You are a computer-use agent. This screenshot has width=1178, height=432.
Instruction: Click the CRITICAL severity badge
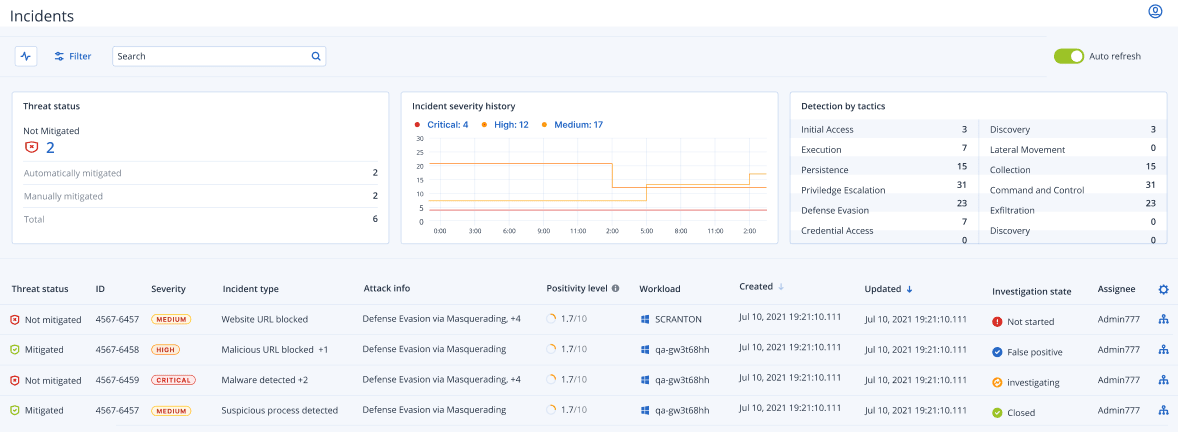[173, 380]
